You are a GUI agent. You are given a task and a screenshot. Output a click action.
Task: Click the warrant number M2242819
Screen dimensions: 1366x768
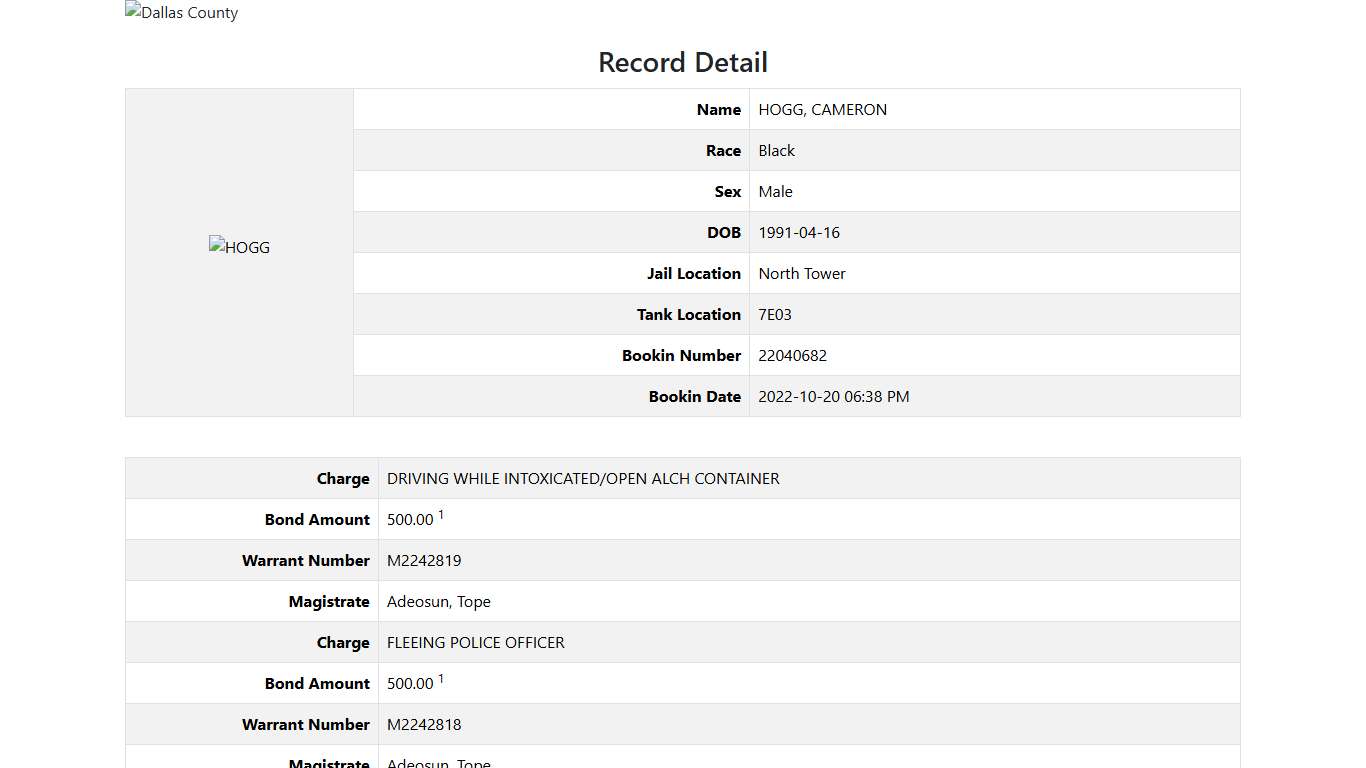click(424, 560)
